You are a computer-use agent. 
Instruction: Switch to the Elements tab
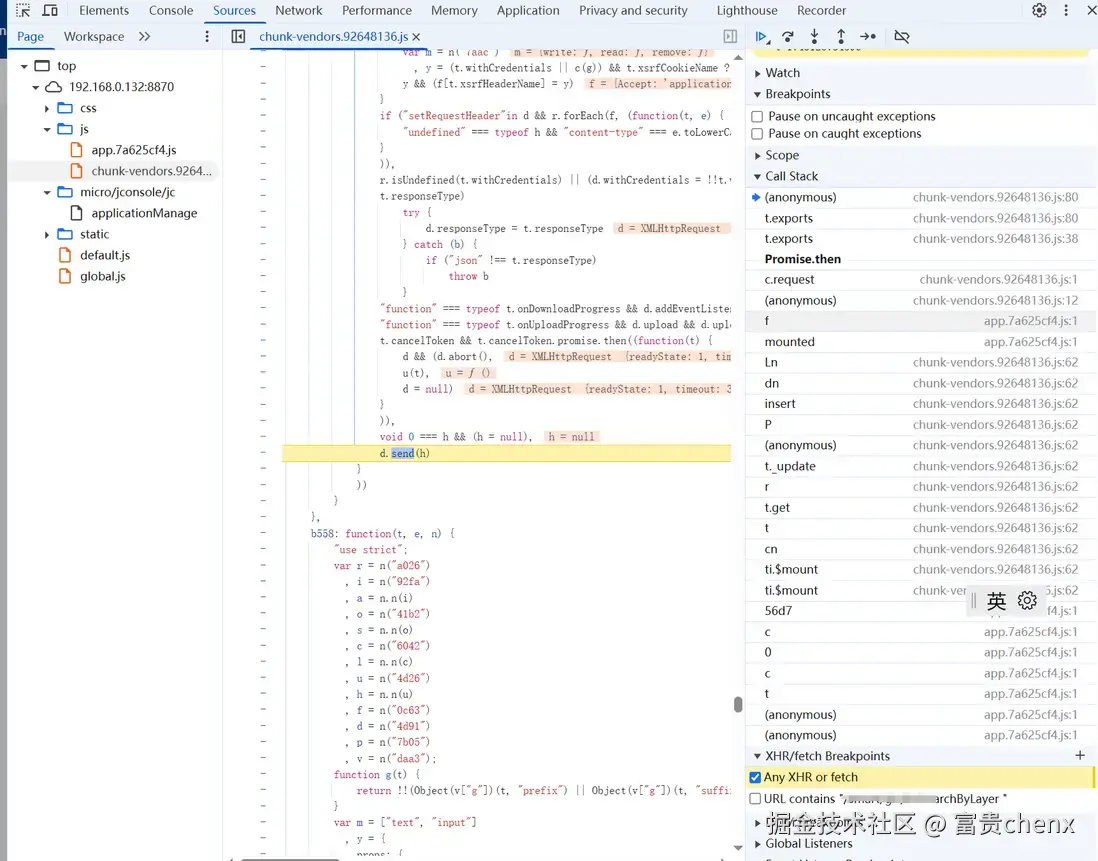coord(104,10)
